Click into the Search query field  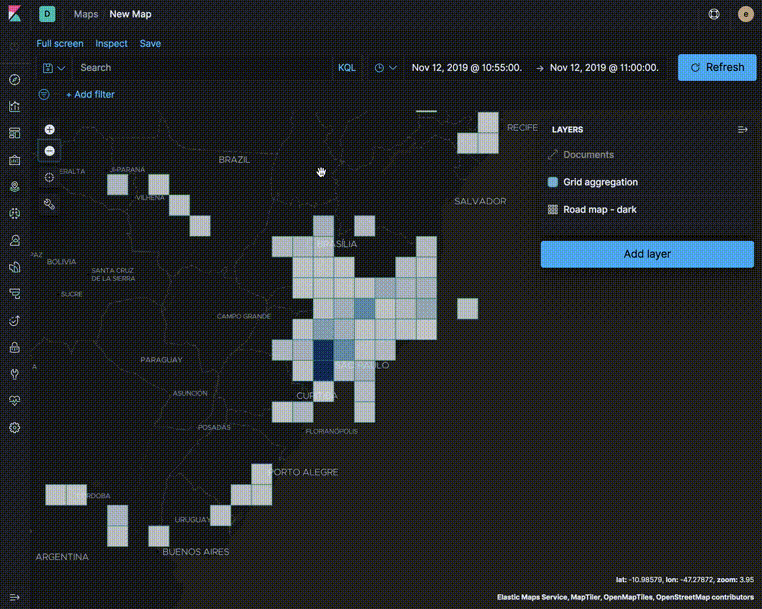(200, 68)
